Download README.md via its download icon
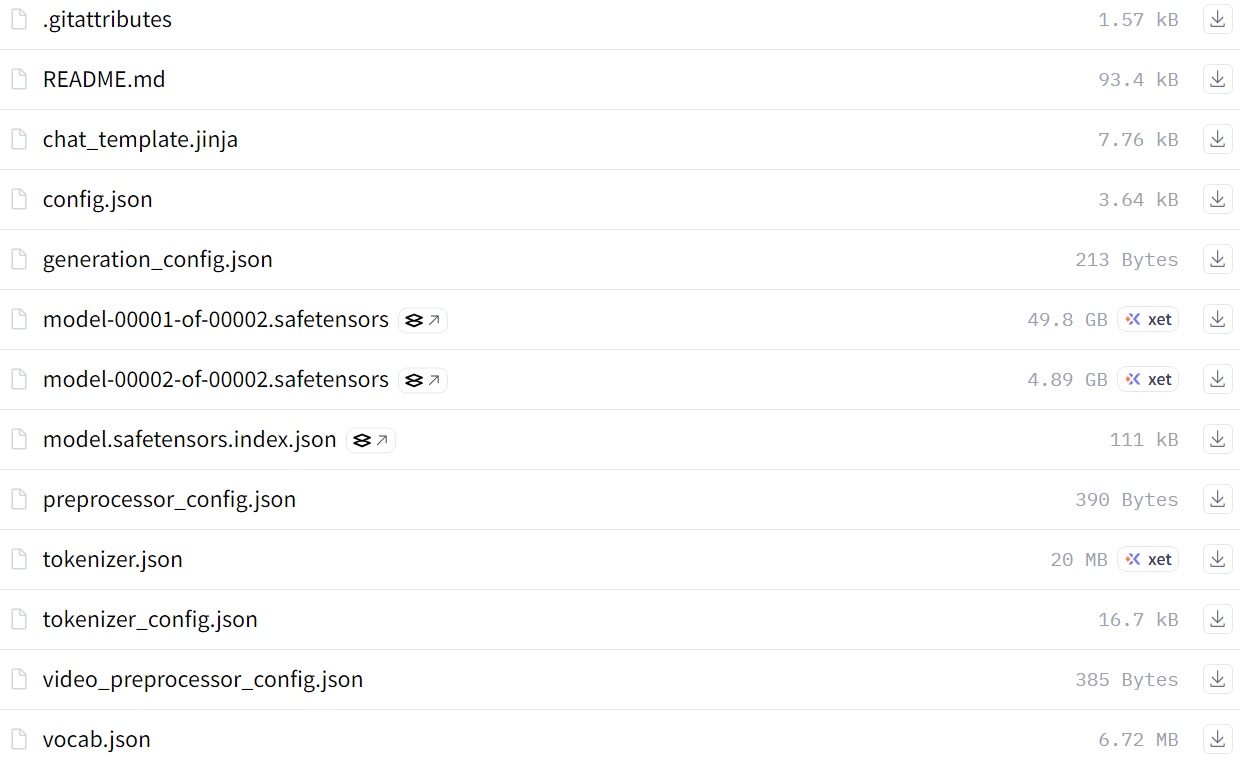 tap(1217, 79)
